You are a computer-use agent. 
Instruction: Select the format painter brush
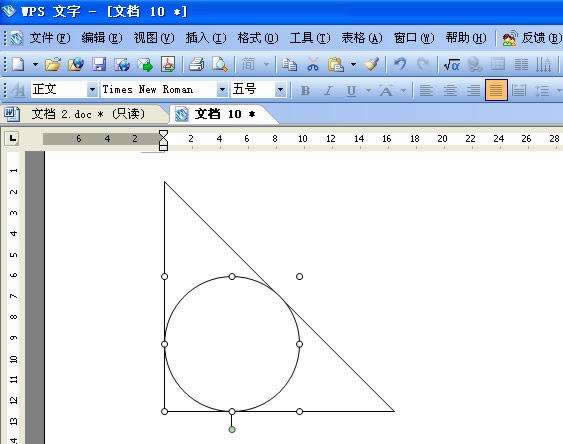point(372,65)
